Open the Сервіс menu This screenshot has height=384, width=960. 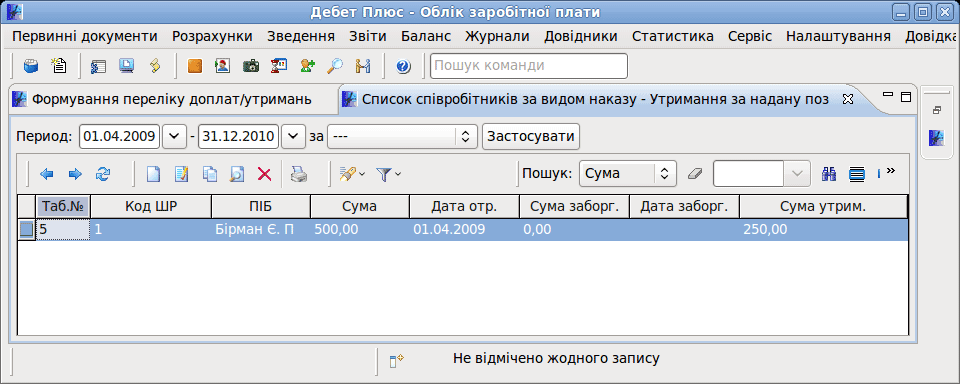coord(750,36)
